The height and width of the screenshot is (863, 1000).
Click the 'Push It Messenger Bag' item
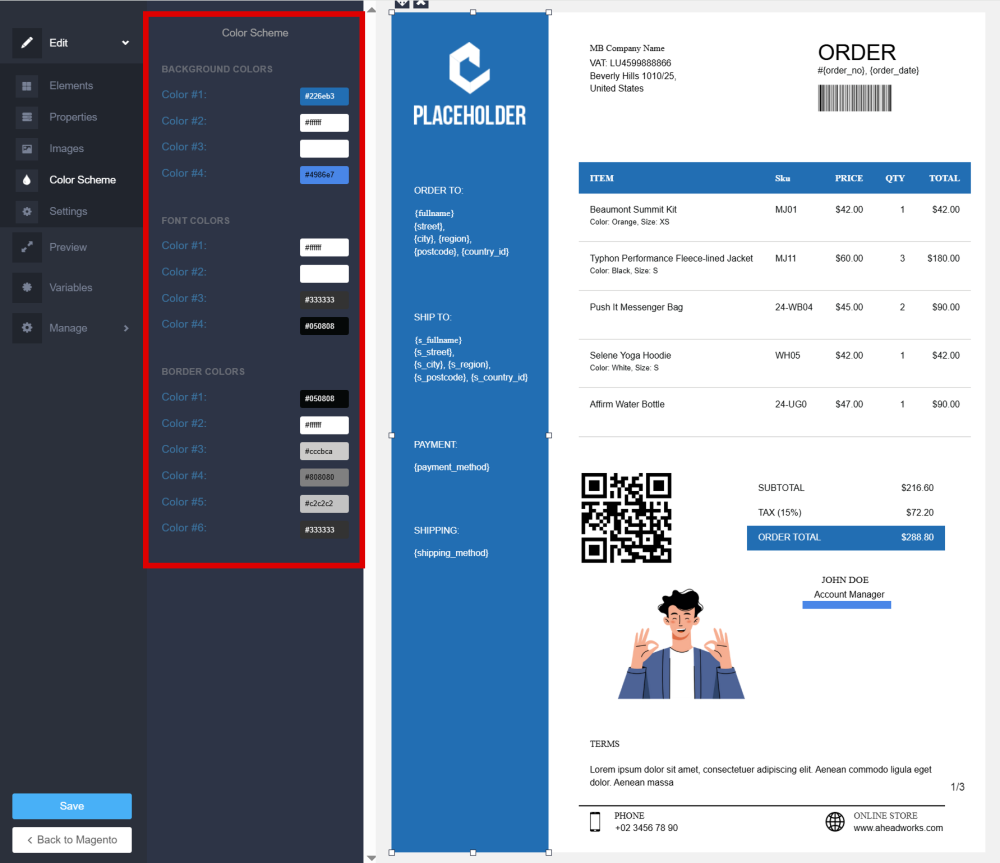pyautogui.click(x=636, y=307)
